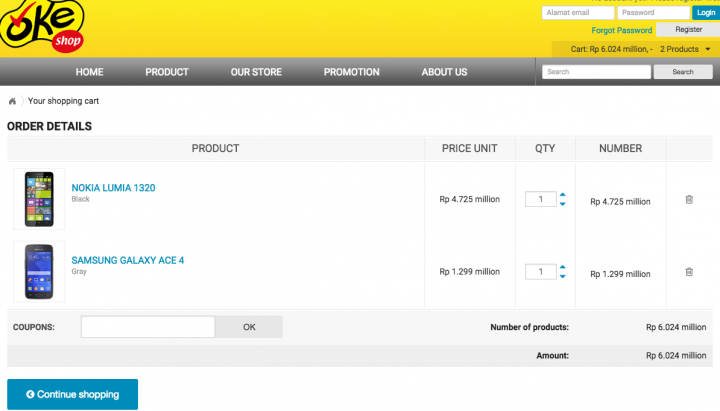Image resolution: width=720 pixels, height=411 pixels.
Task: Decrease Samsung Galaxy Ace 4 quantity arrow
Action: 562,276
